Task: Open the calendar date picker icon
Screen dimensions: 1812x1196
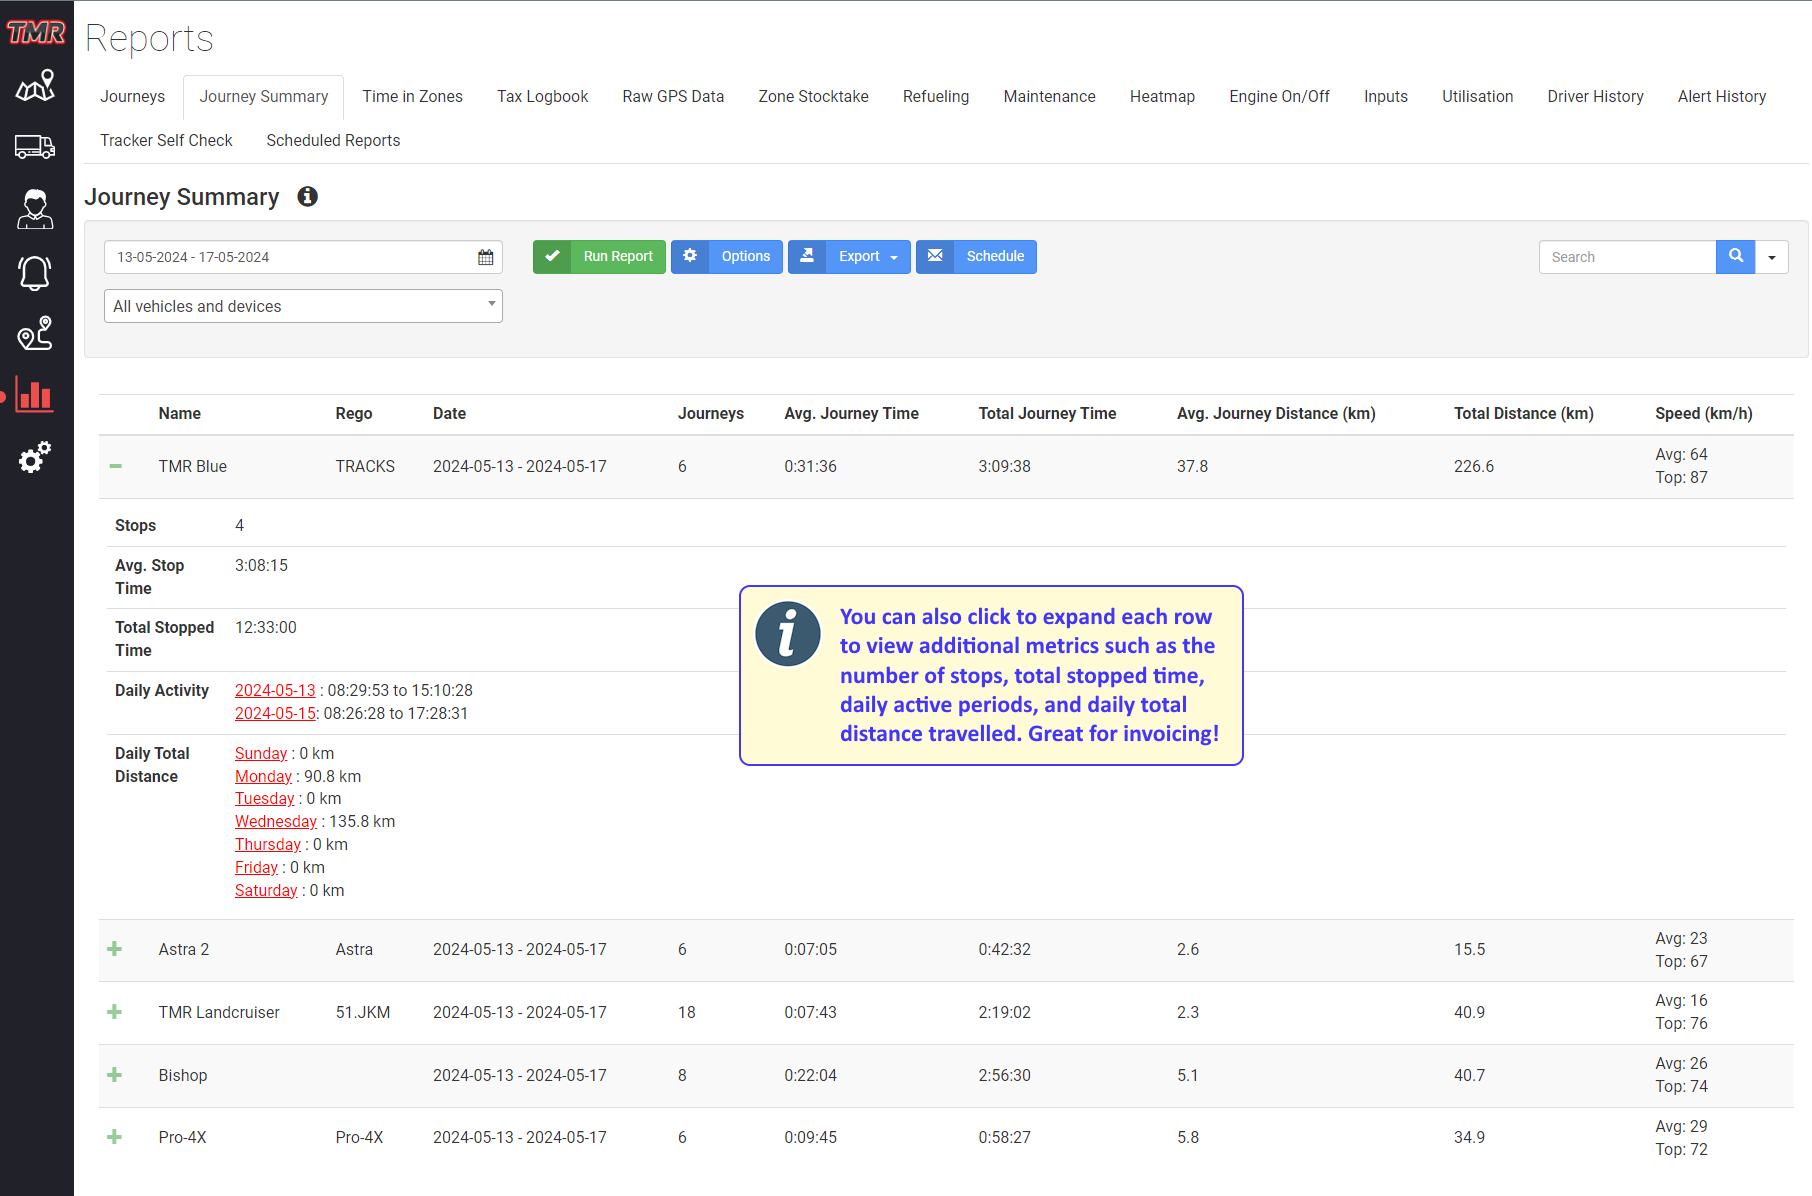Action: click(486, 257)
